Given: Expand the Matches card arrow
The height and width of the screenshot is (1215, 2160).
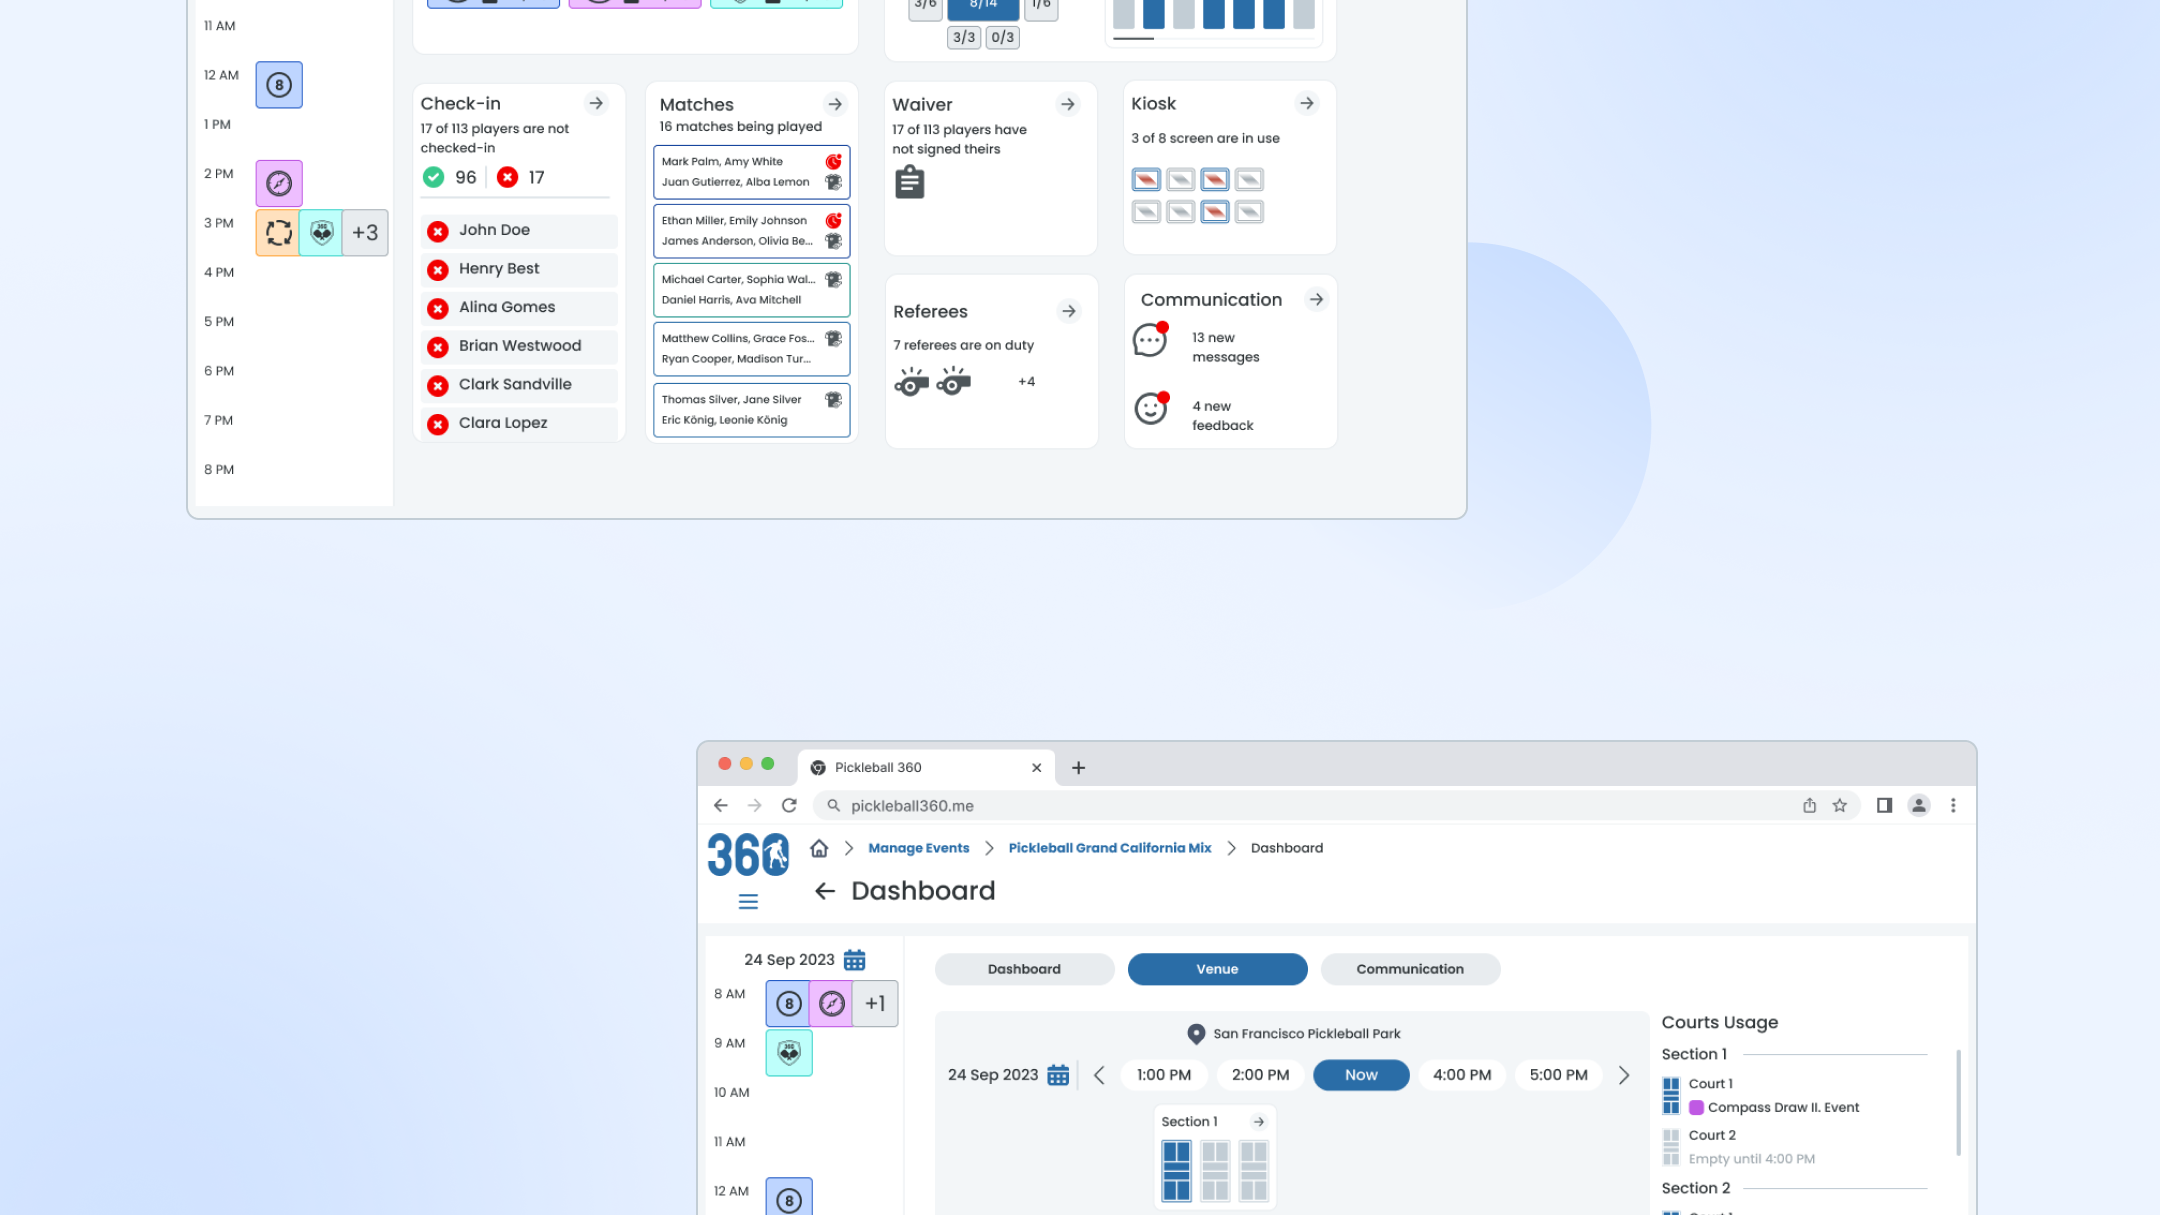Looking at the screenshot, I should (834, 104).
